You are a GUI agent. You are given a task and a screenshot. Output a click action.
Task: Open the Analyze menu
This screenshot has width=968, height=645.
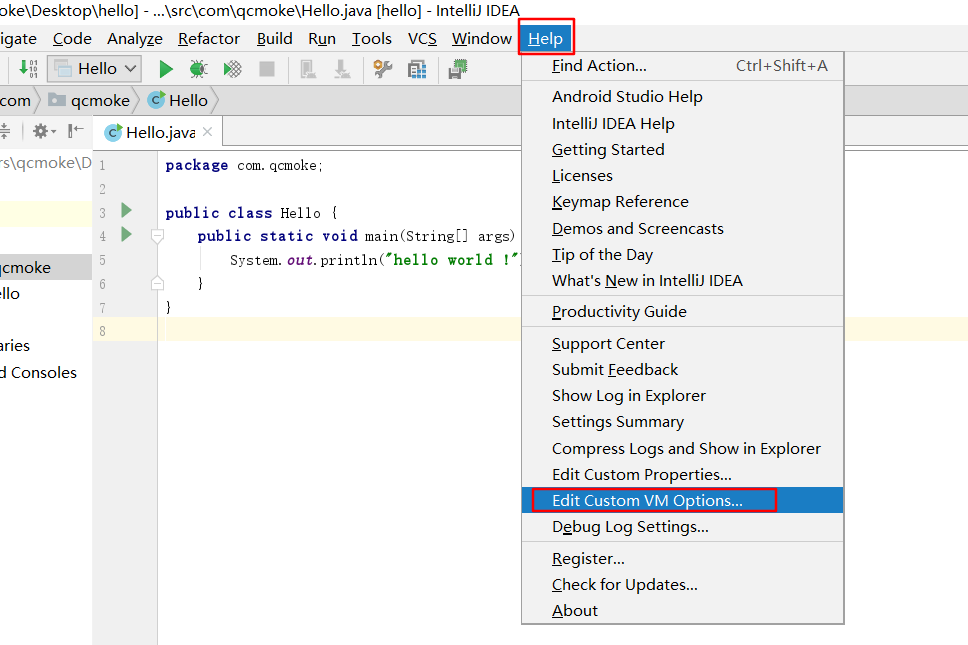pos(135,38)
